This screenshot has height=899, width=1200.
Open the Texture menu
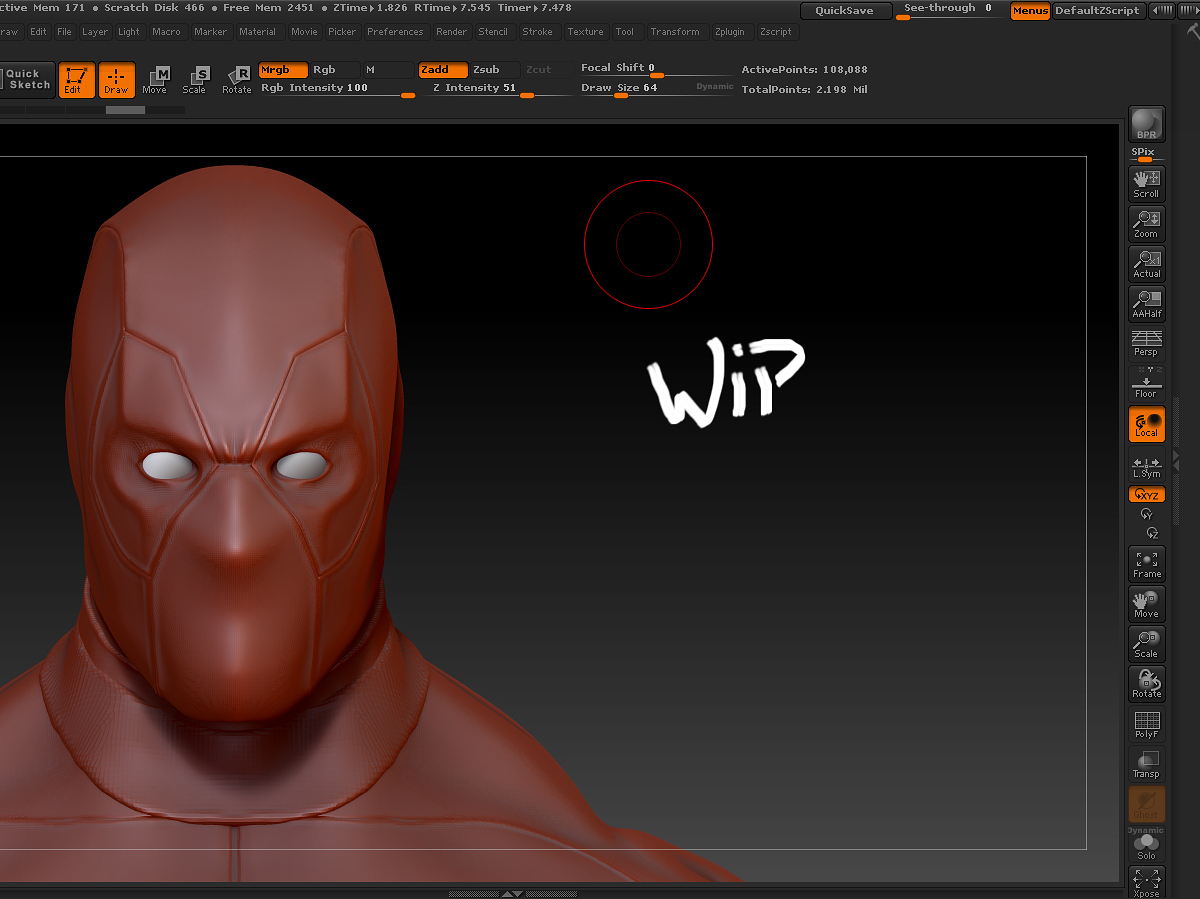click(x=585, y=32)
